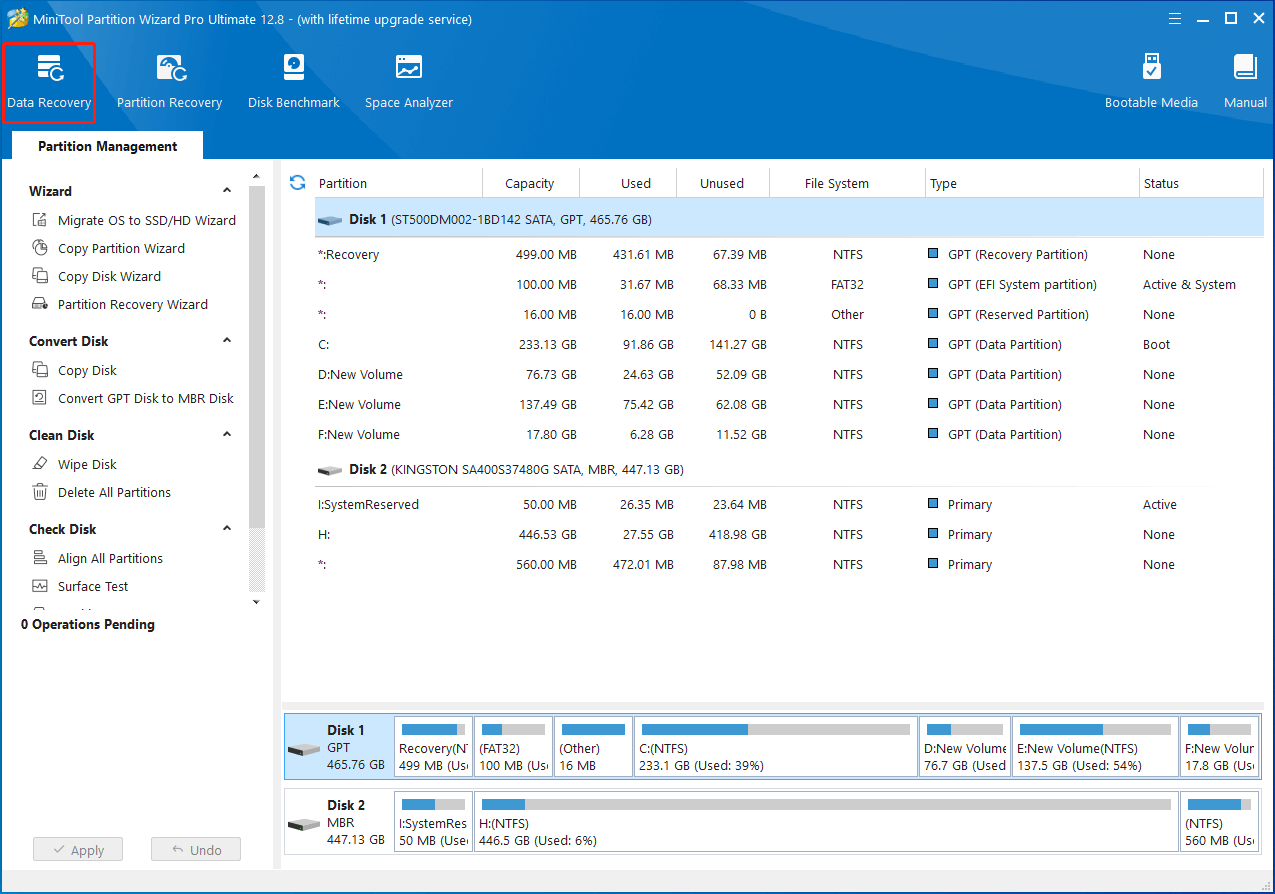Select Wipe Disk
This screenshot has width=1275, height=894.
[74, 464]
